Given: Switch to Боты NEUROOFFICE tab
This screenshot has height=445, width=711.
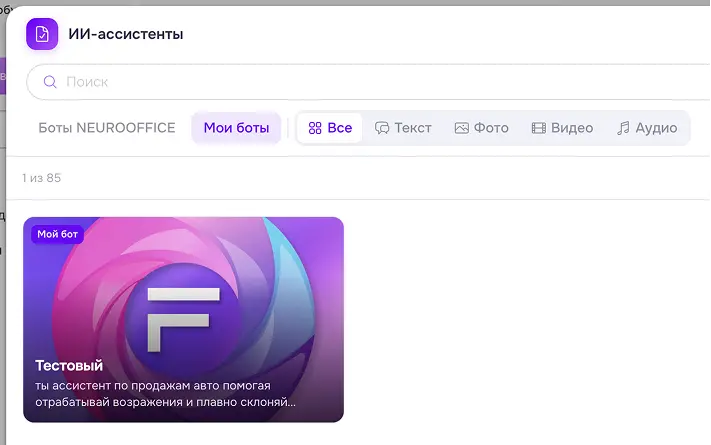Looking at the screenshot, I should click(107, 128).
